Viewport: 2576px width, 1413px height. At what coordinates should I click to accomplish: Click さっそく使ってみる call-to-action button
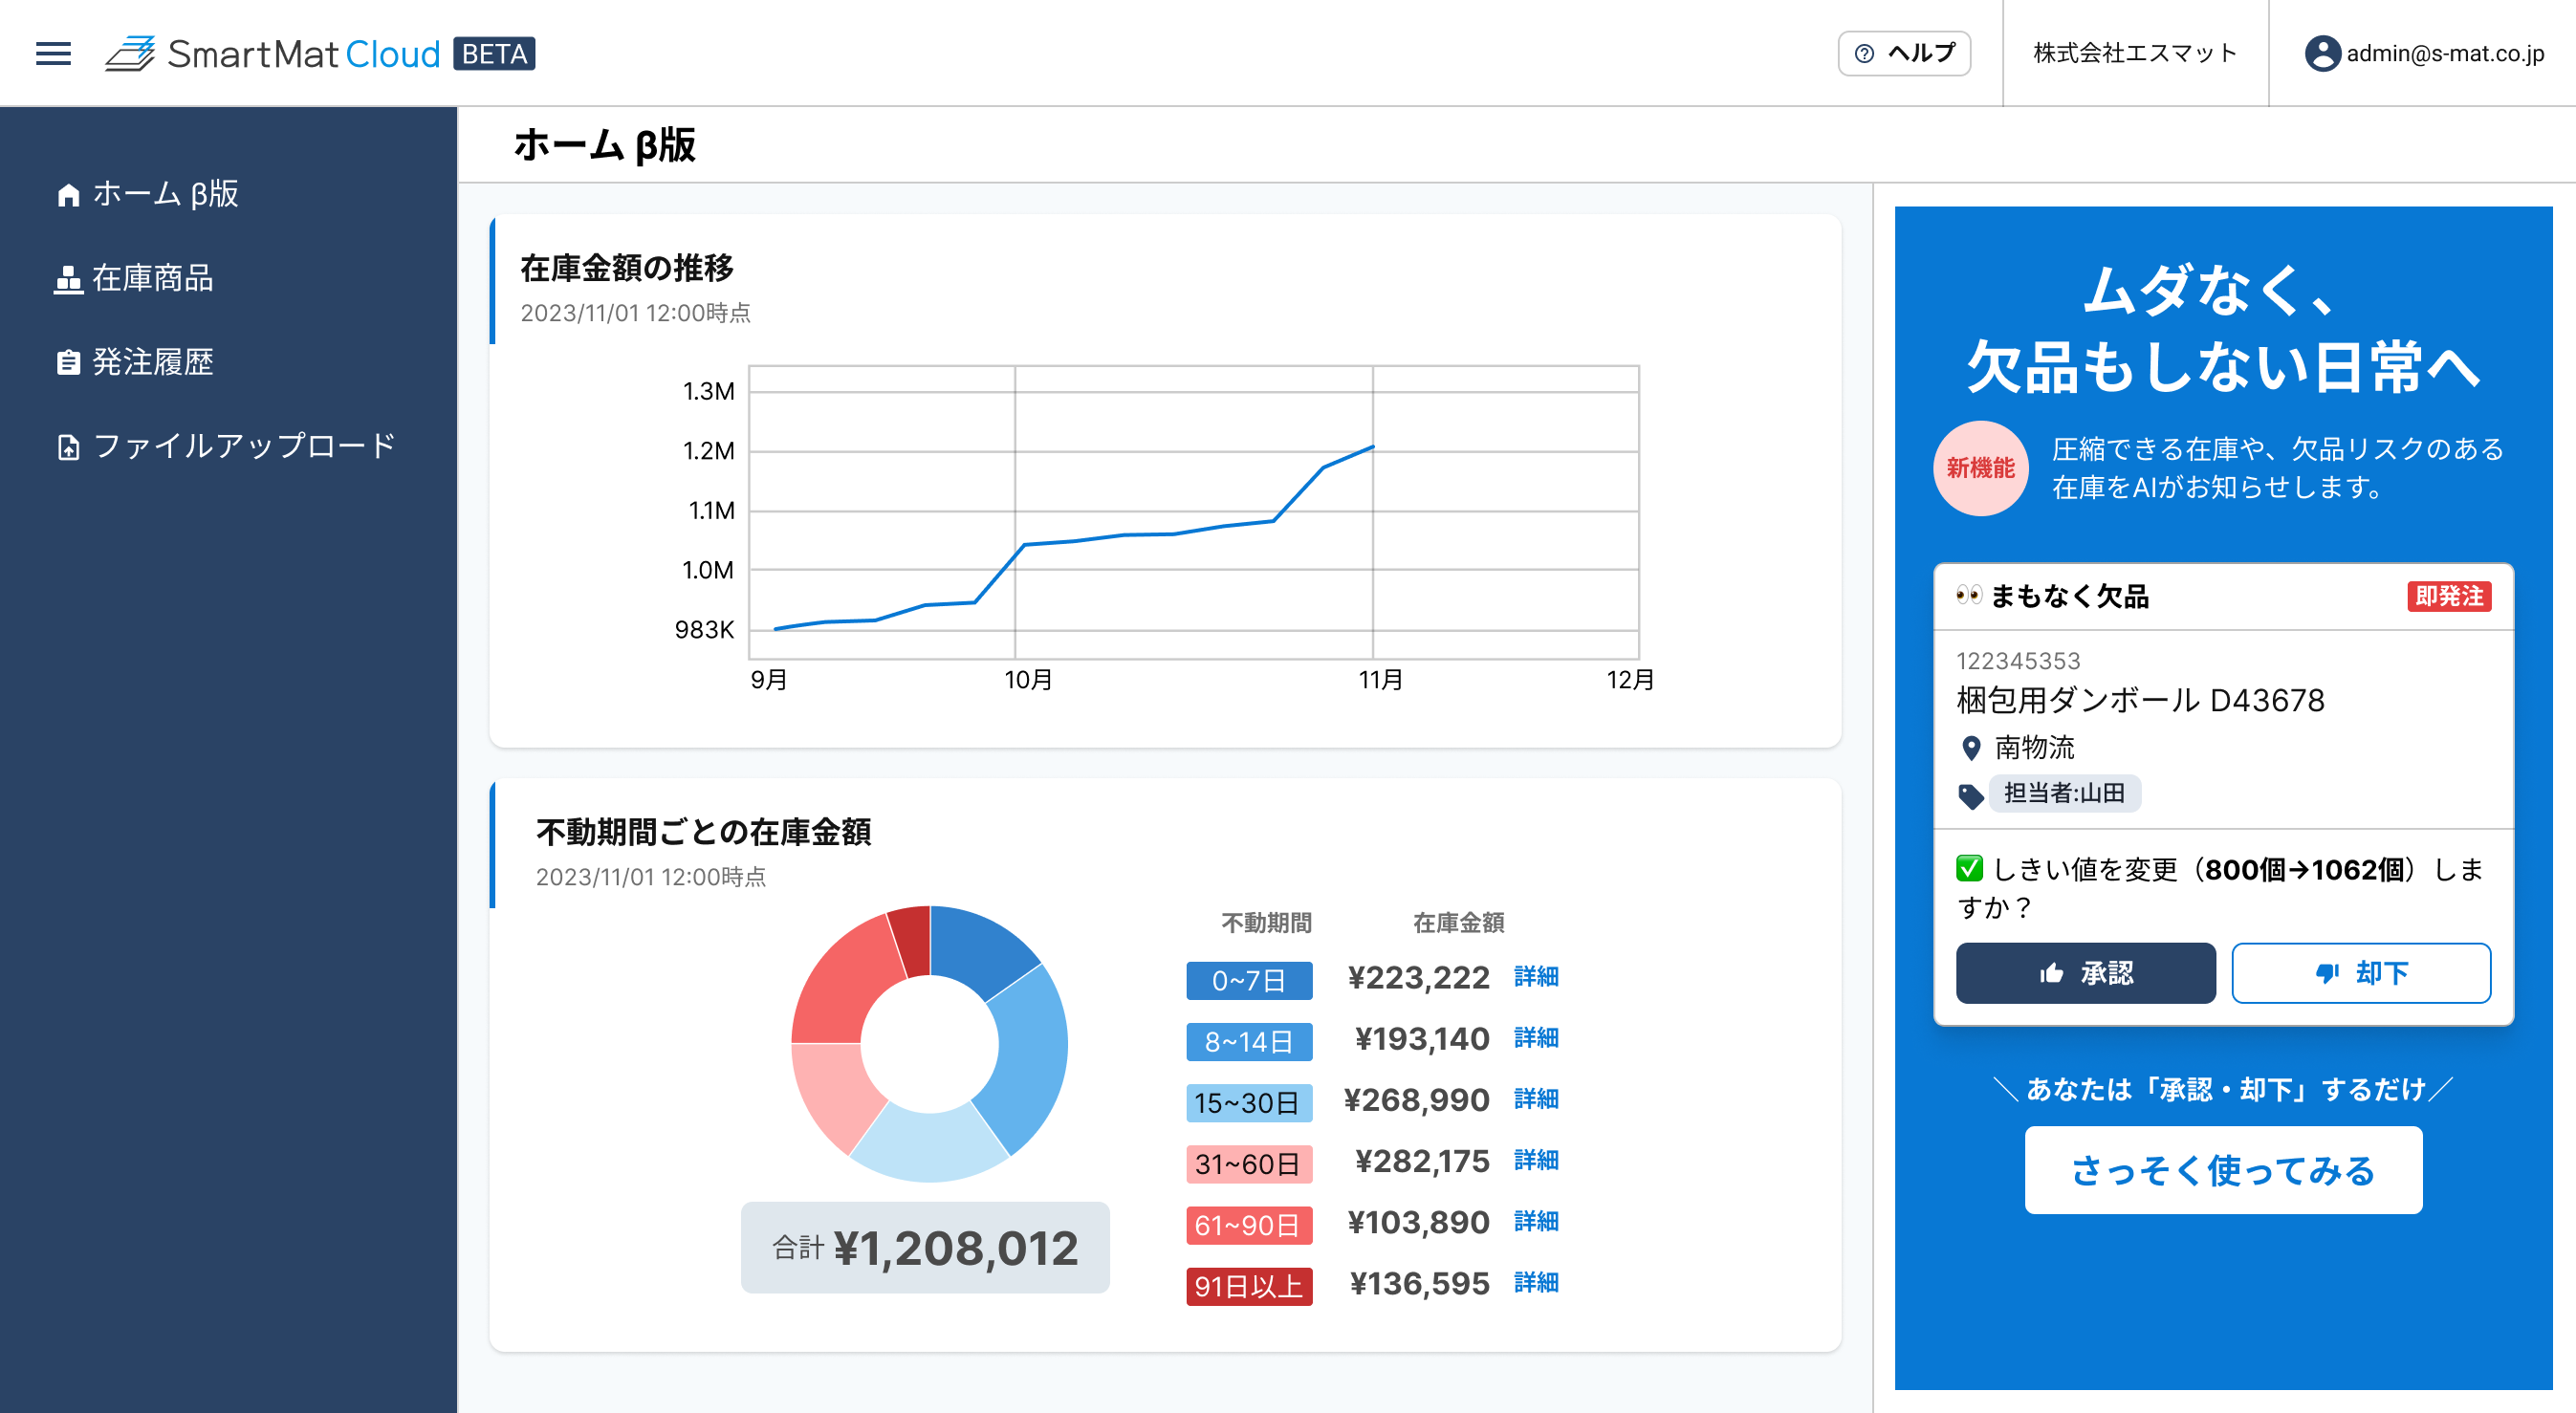pos(2222,1170)
